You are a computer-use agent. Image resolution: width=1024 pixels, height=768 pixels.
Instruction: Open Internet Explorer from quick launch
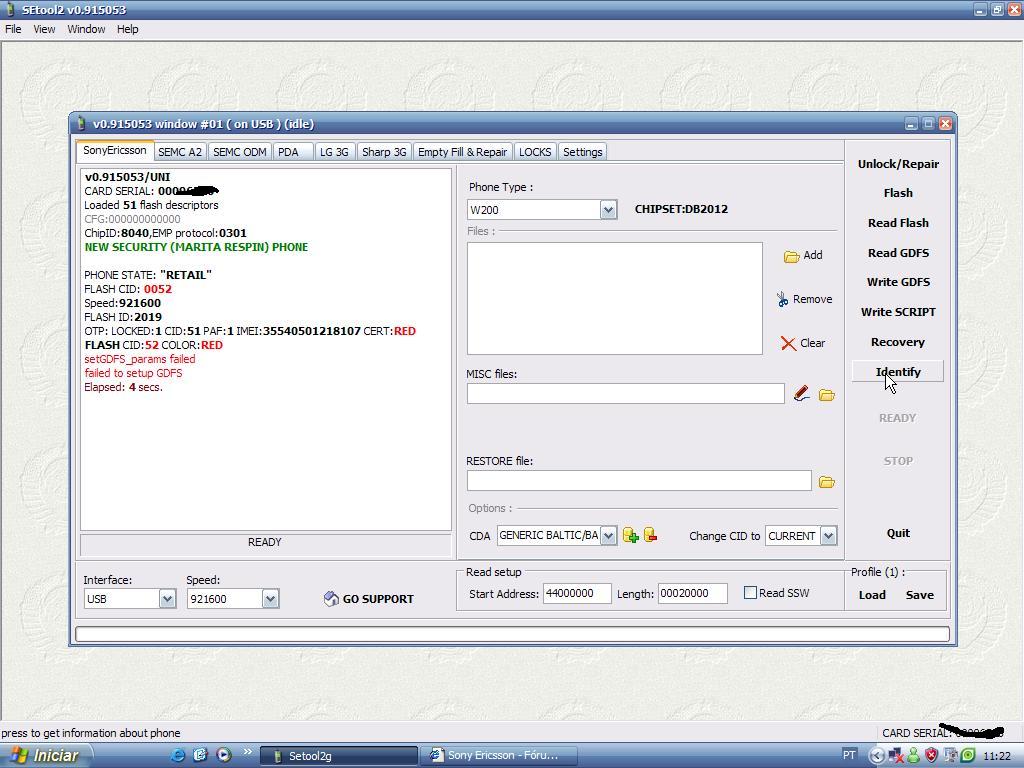[x=177, y=755]
